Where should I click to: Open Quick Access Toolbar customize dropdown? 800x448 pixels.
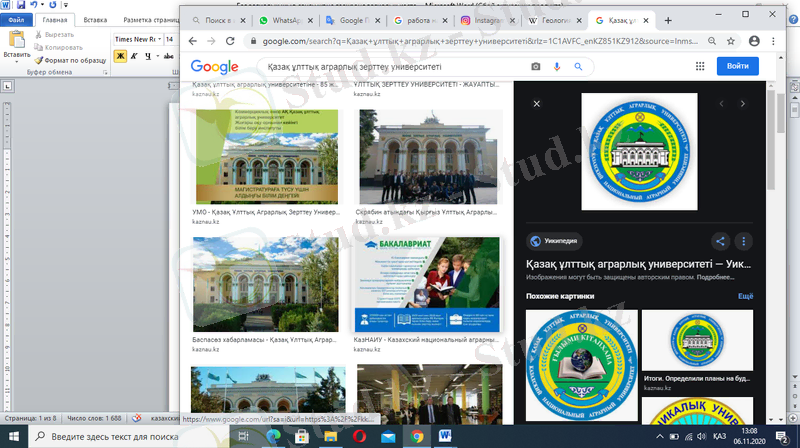tap(65, 5)
